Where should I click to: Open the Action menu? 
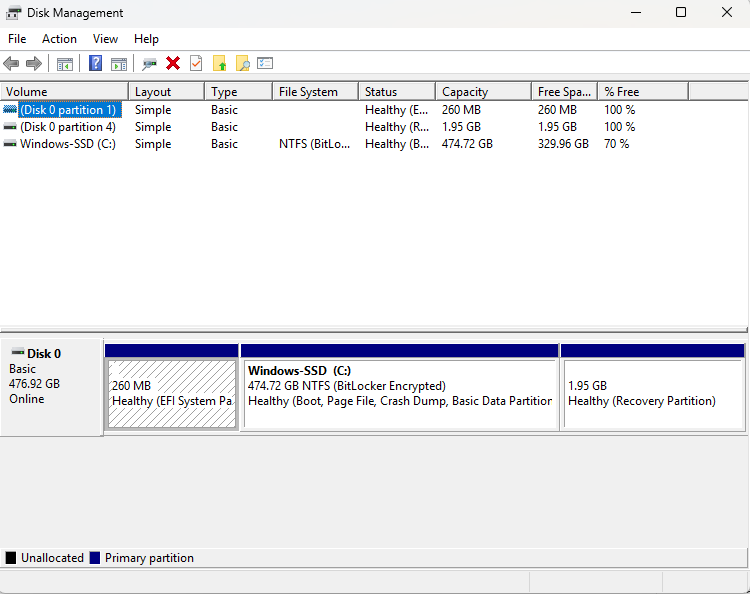click(x=59, y=39)
